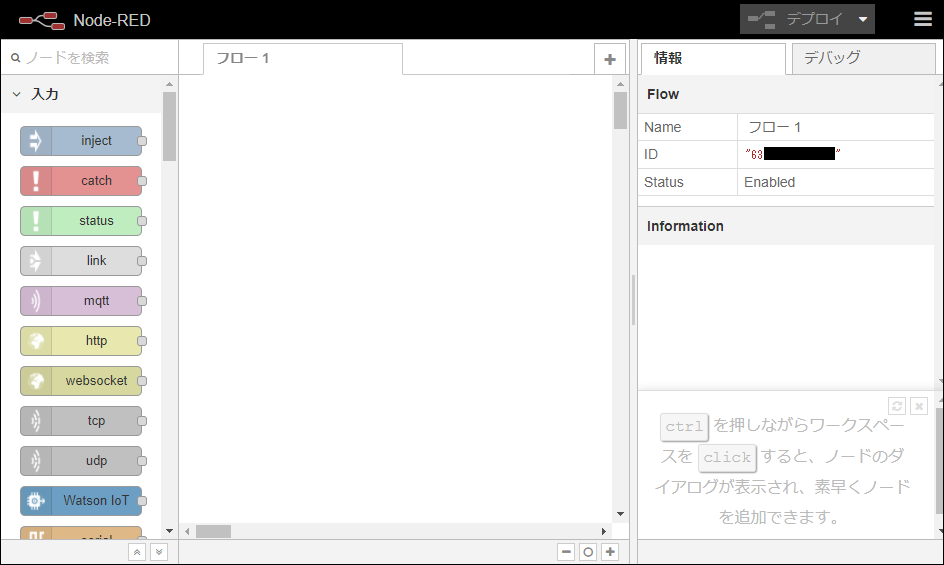Zoom out of the workspace
This screenshot has width=944, height=565.
click(x=566, y=552)
